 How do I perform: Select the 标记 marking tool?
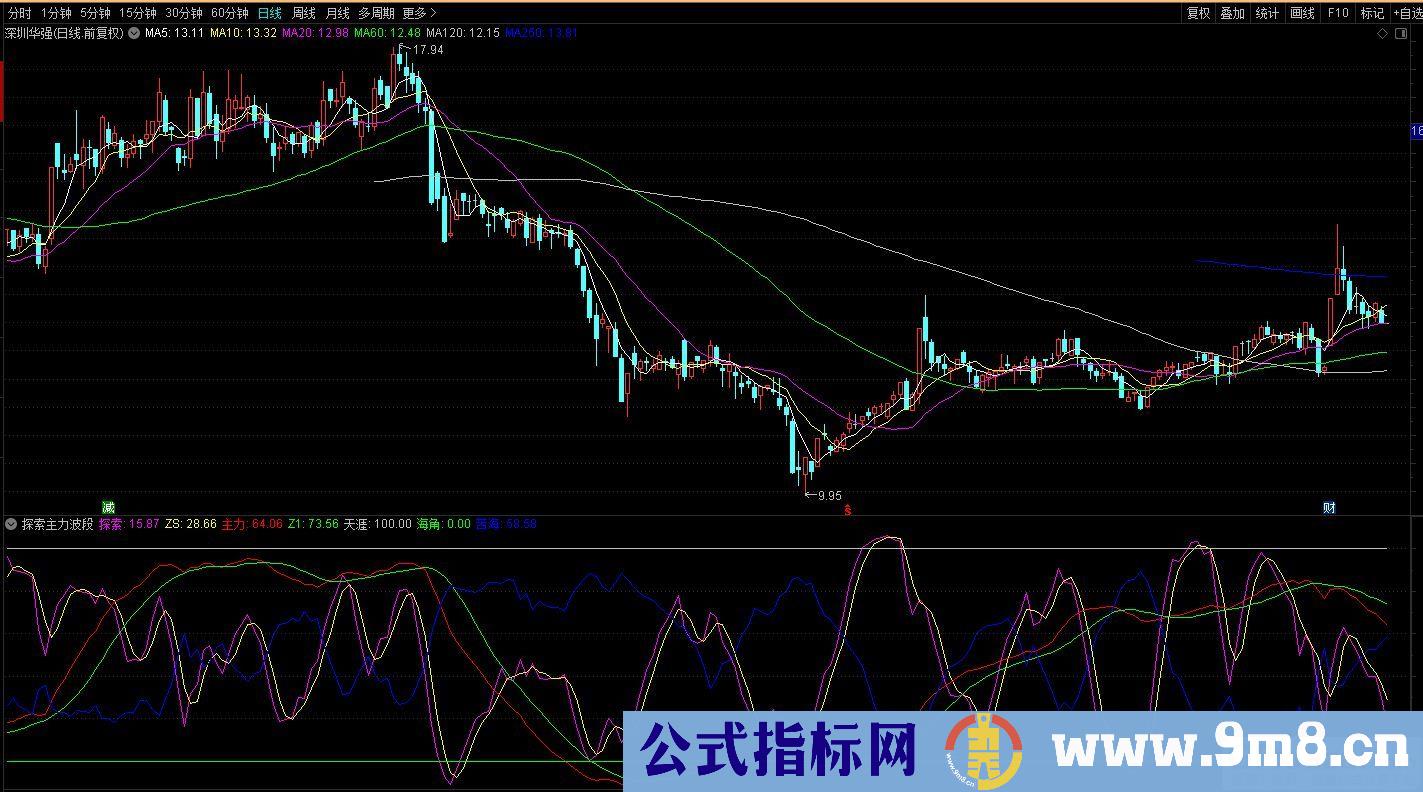1372,13
